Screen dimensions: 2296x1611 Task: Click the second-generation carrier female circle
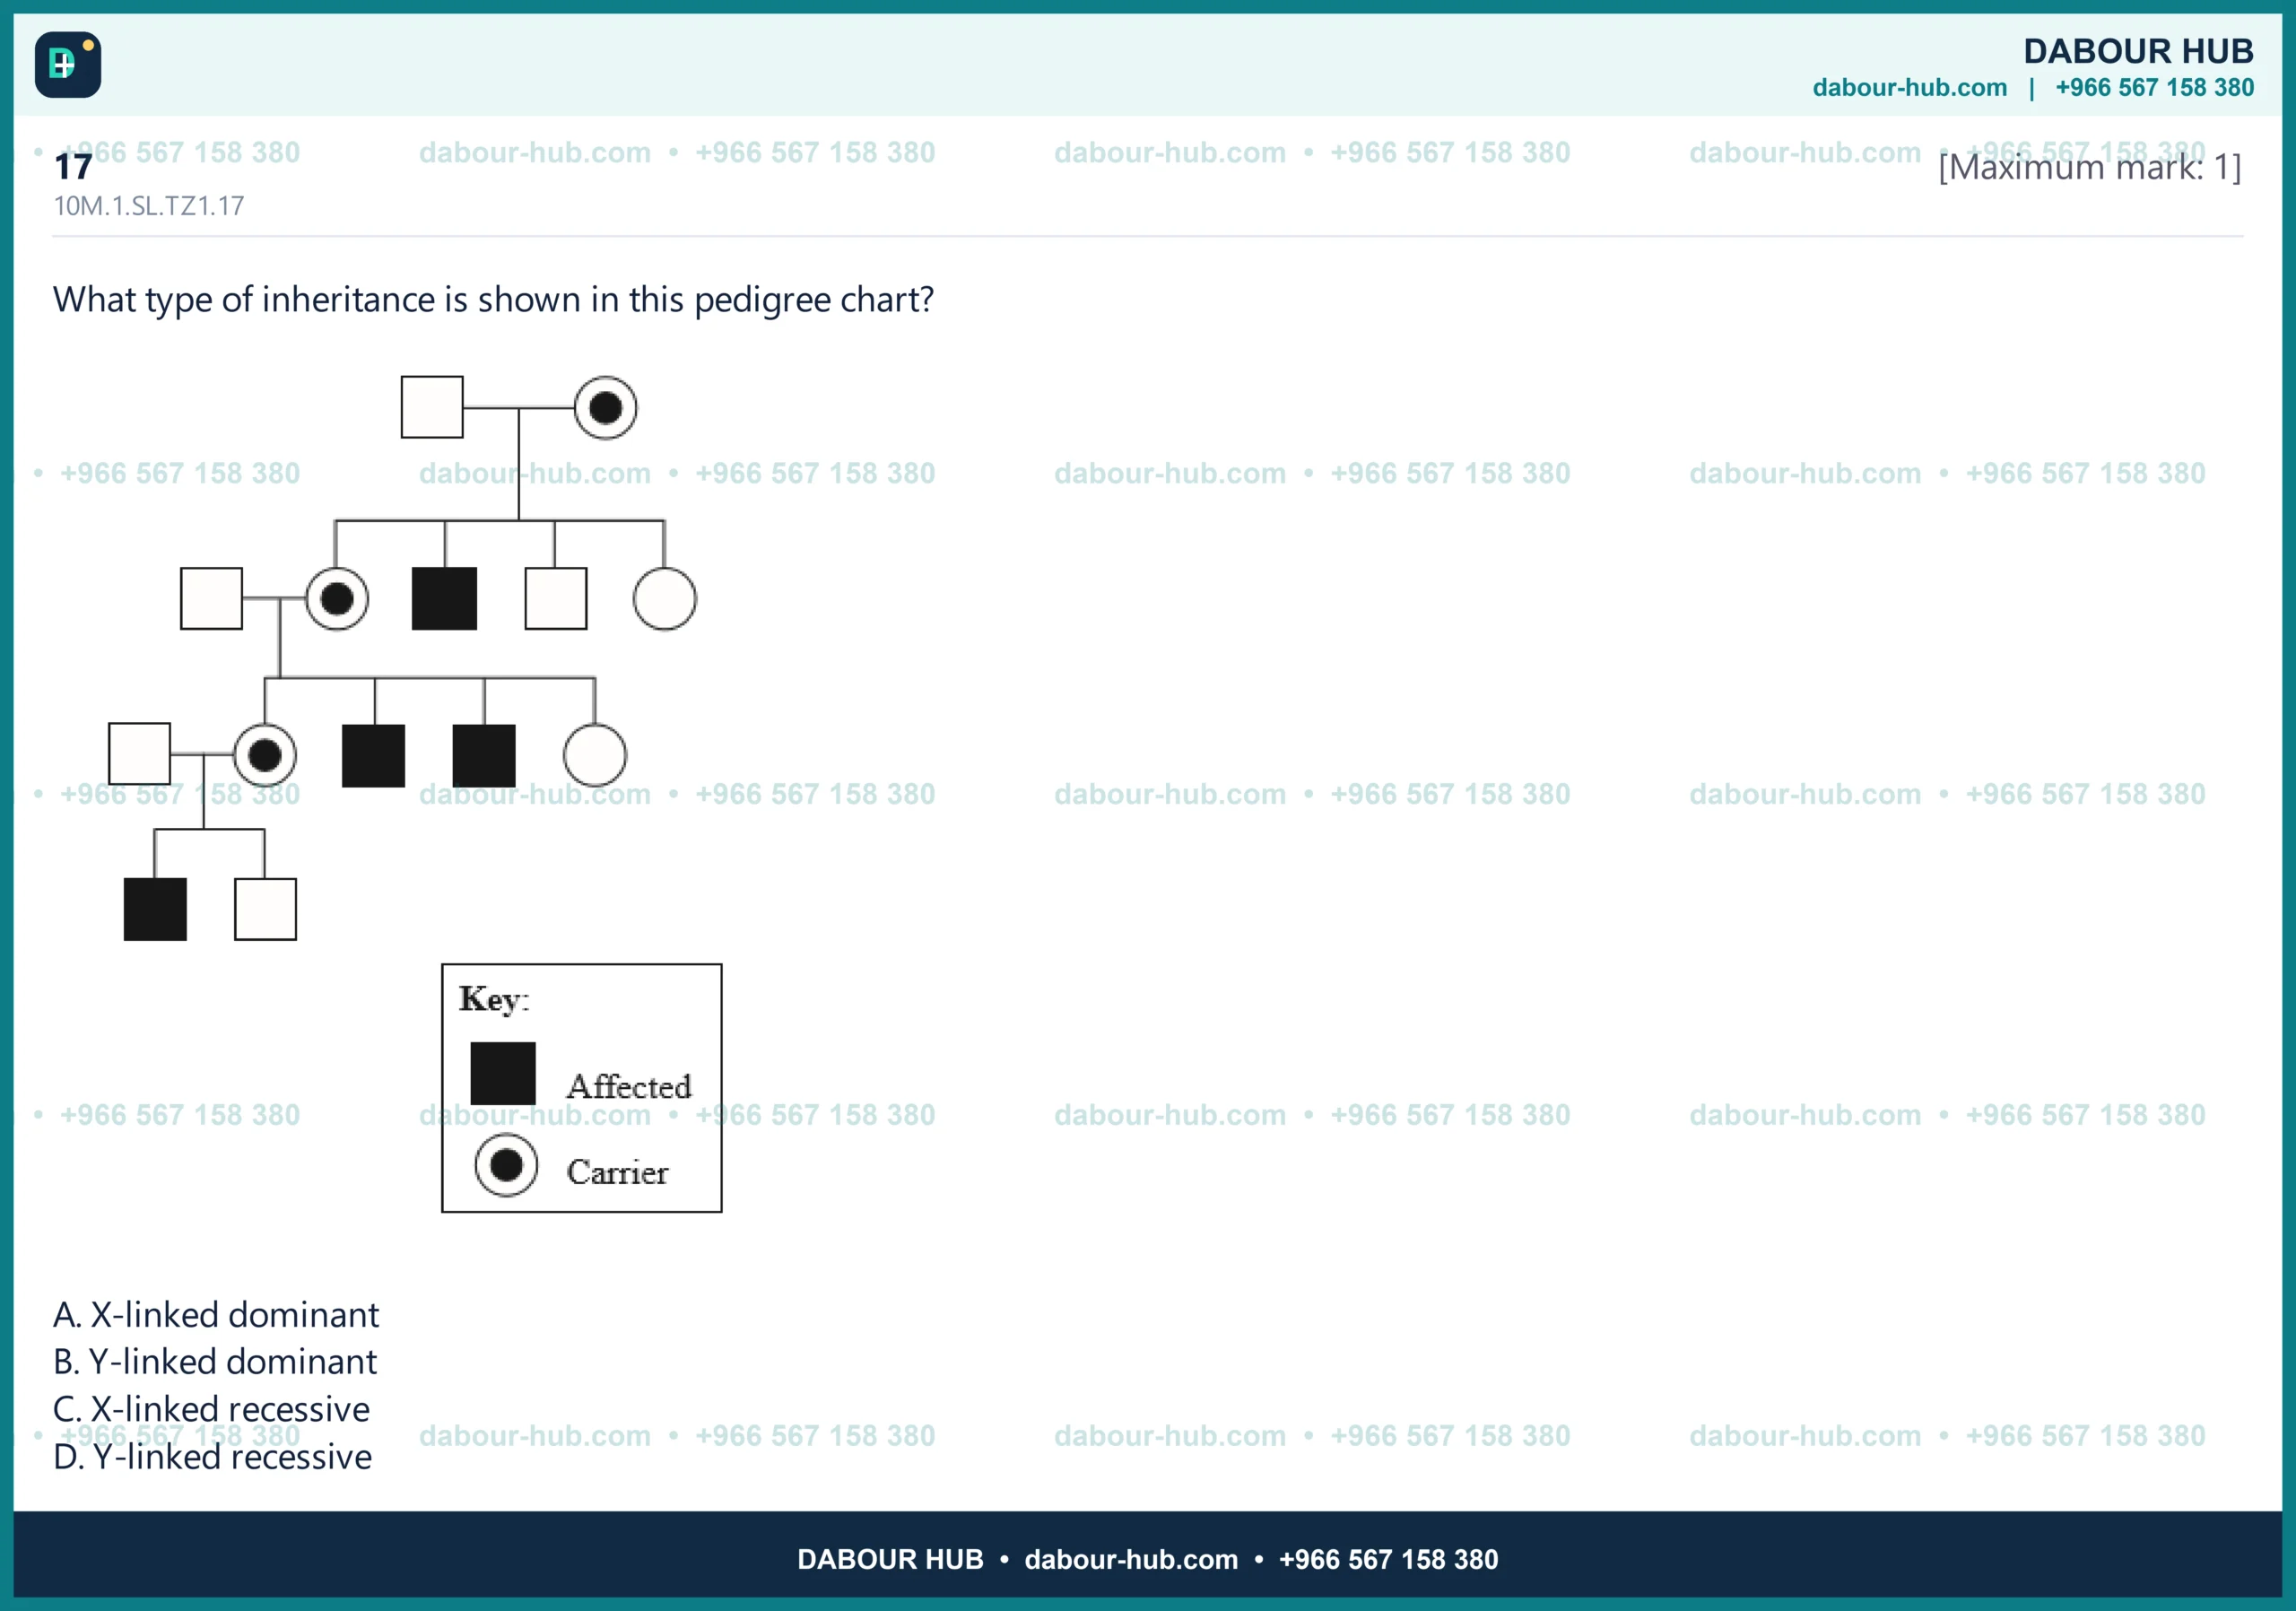[x=337, y=599]
